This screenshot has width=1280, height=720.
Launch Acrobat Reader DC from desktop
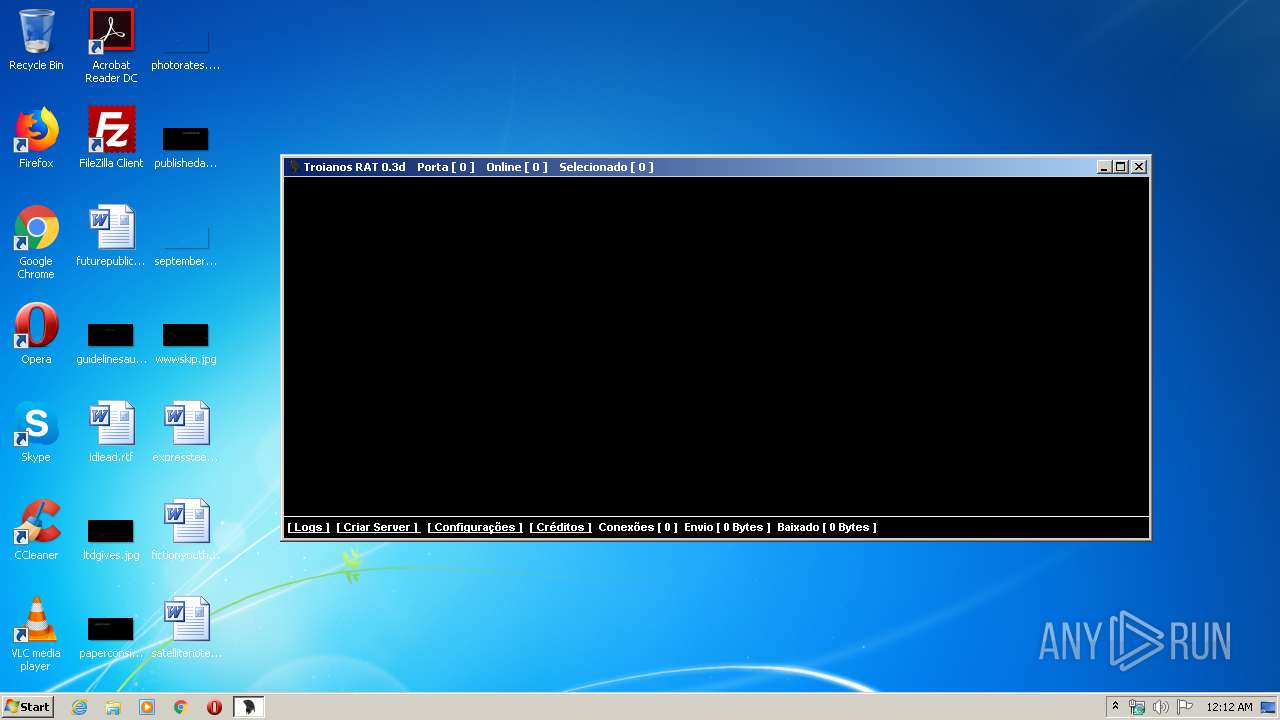pos(111,45)
